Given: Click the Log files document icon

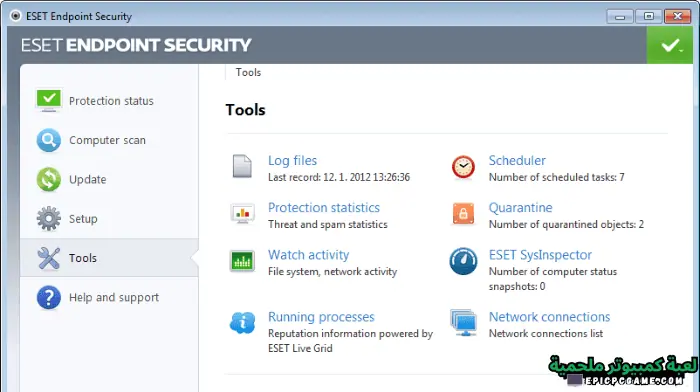Looking at the screenshot, I should pyautogui.click(x=242, y=167).
